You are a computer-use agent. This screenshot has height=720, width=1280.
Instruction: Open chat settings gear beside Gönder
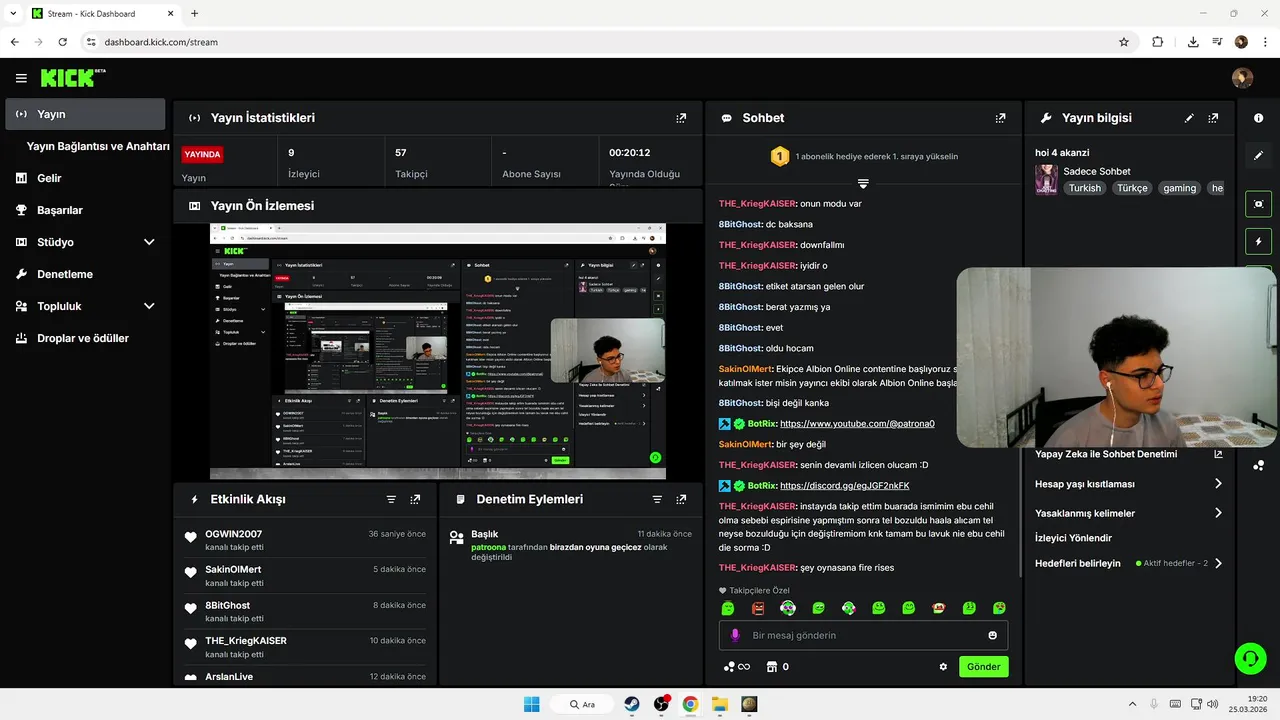pyautogui.click(x=943, y=667)
